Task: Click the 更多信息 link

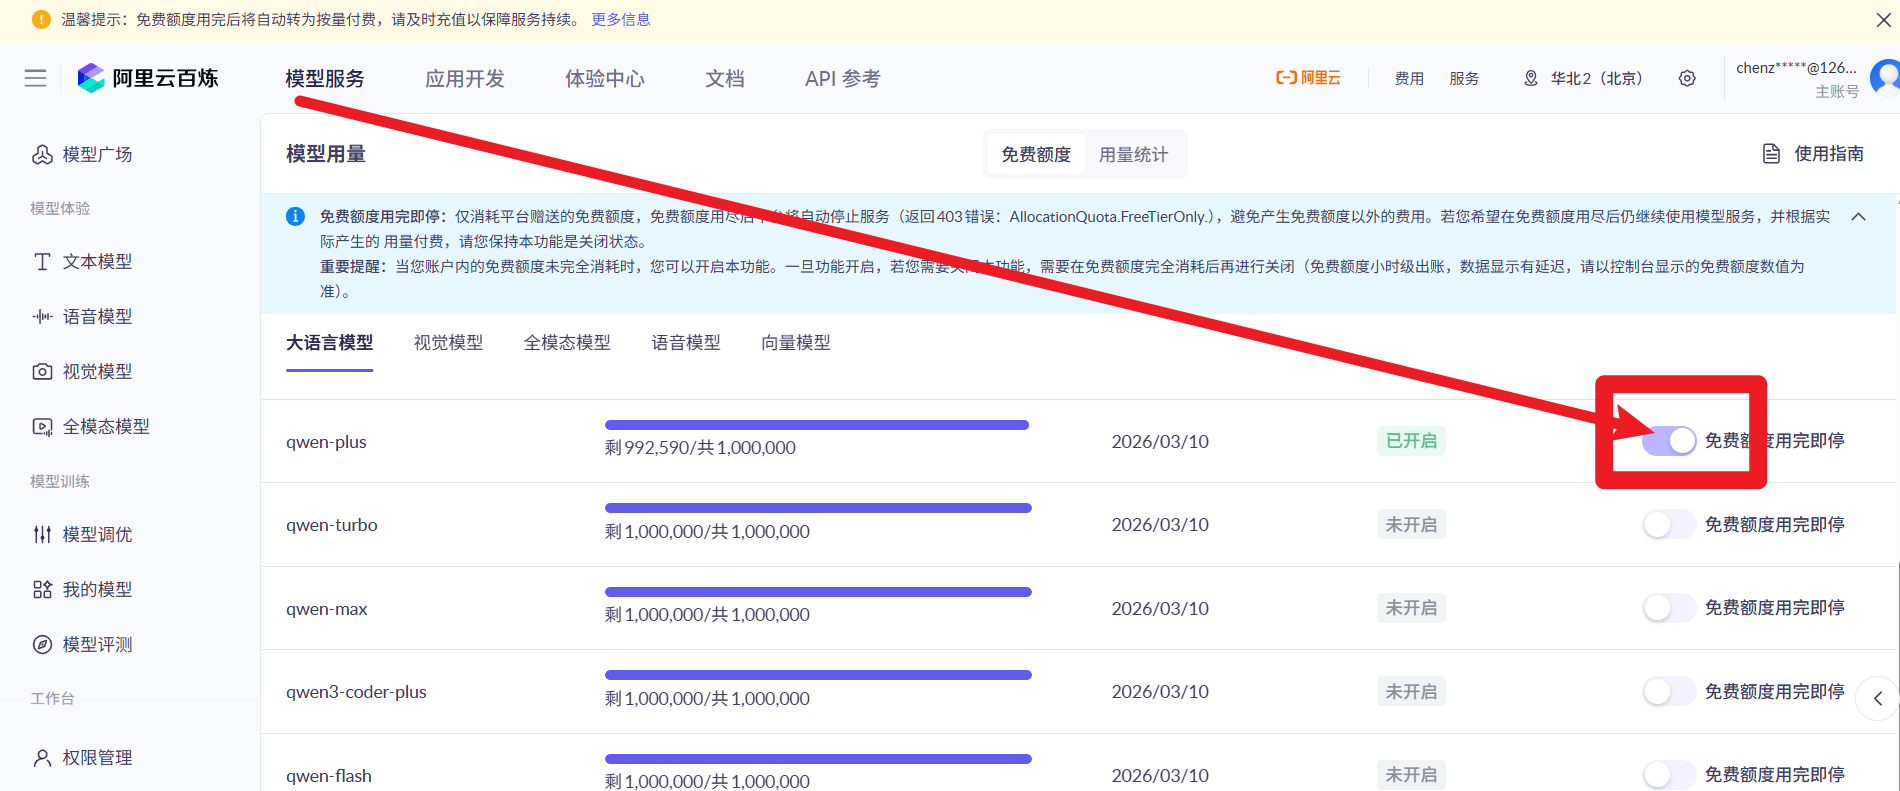Action: pyautogui.click(x=621, y=19)
